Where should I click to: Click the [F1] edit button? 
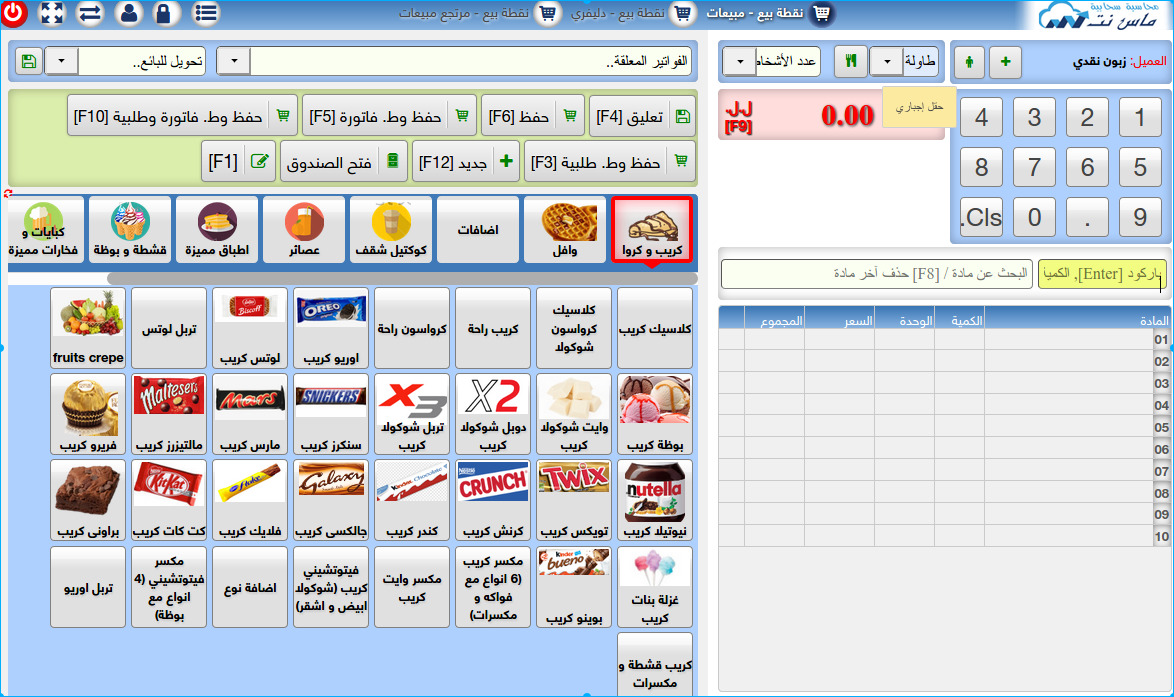[238, 162]
